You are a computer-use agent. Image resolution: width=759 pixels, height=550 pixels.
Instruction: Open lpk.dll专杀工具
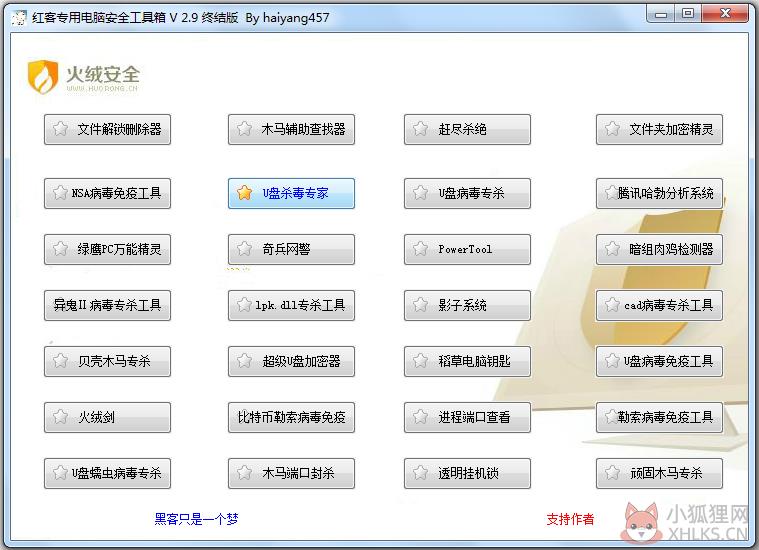(x=291, y=306)
